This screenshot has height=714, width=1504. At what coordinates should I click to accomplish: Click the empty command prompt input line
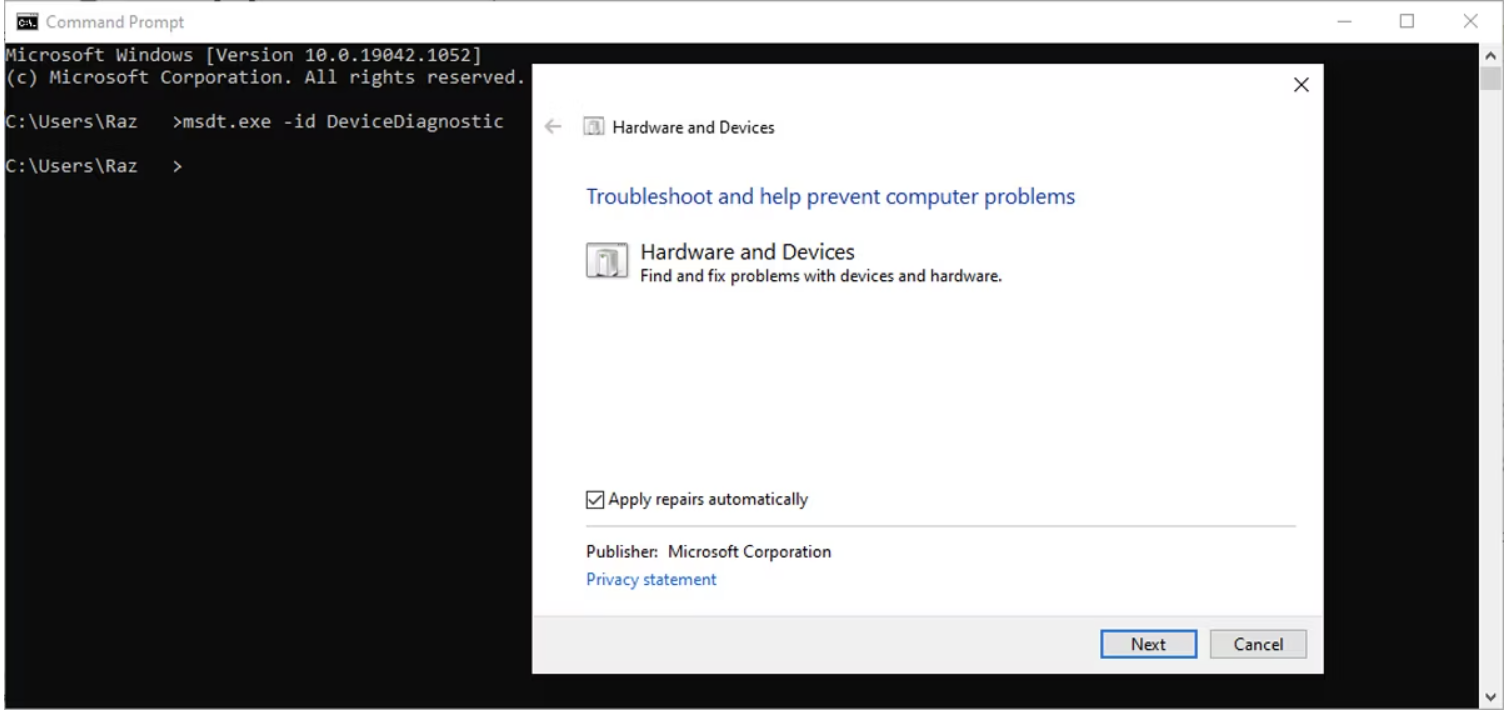pos(300,166)
